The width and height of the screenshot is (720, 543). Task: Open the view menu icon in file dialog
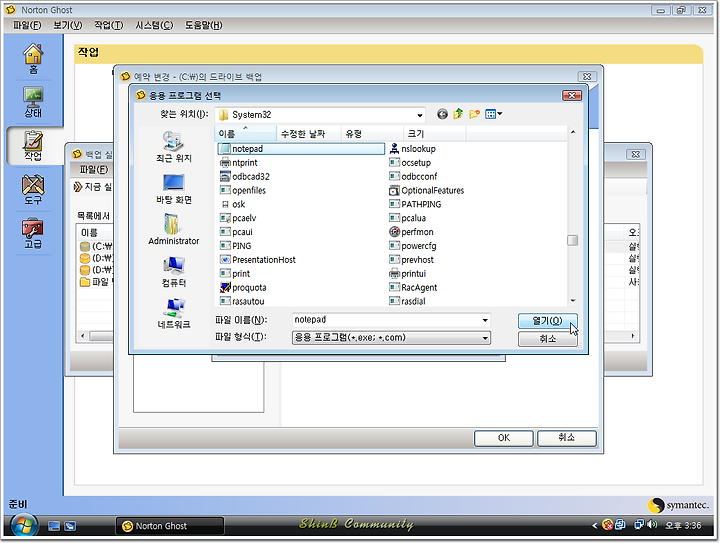click(x=494, y=114)
